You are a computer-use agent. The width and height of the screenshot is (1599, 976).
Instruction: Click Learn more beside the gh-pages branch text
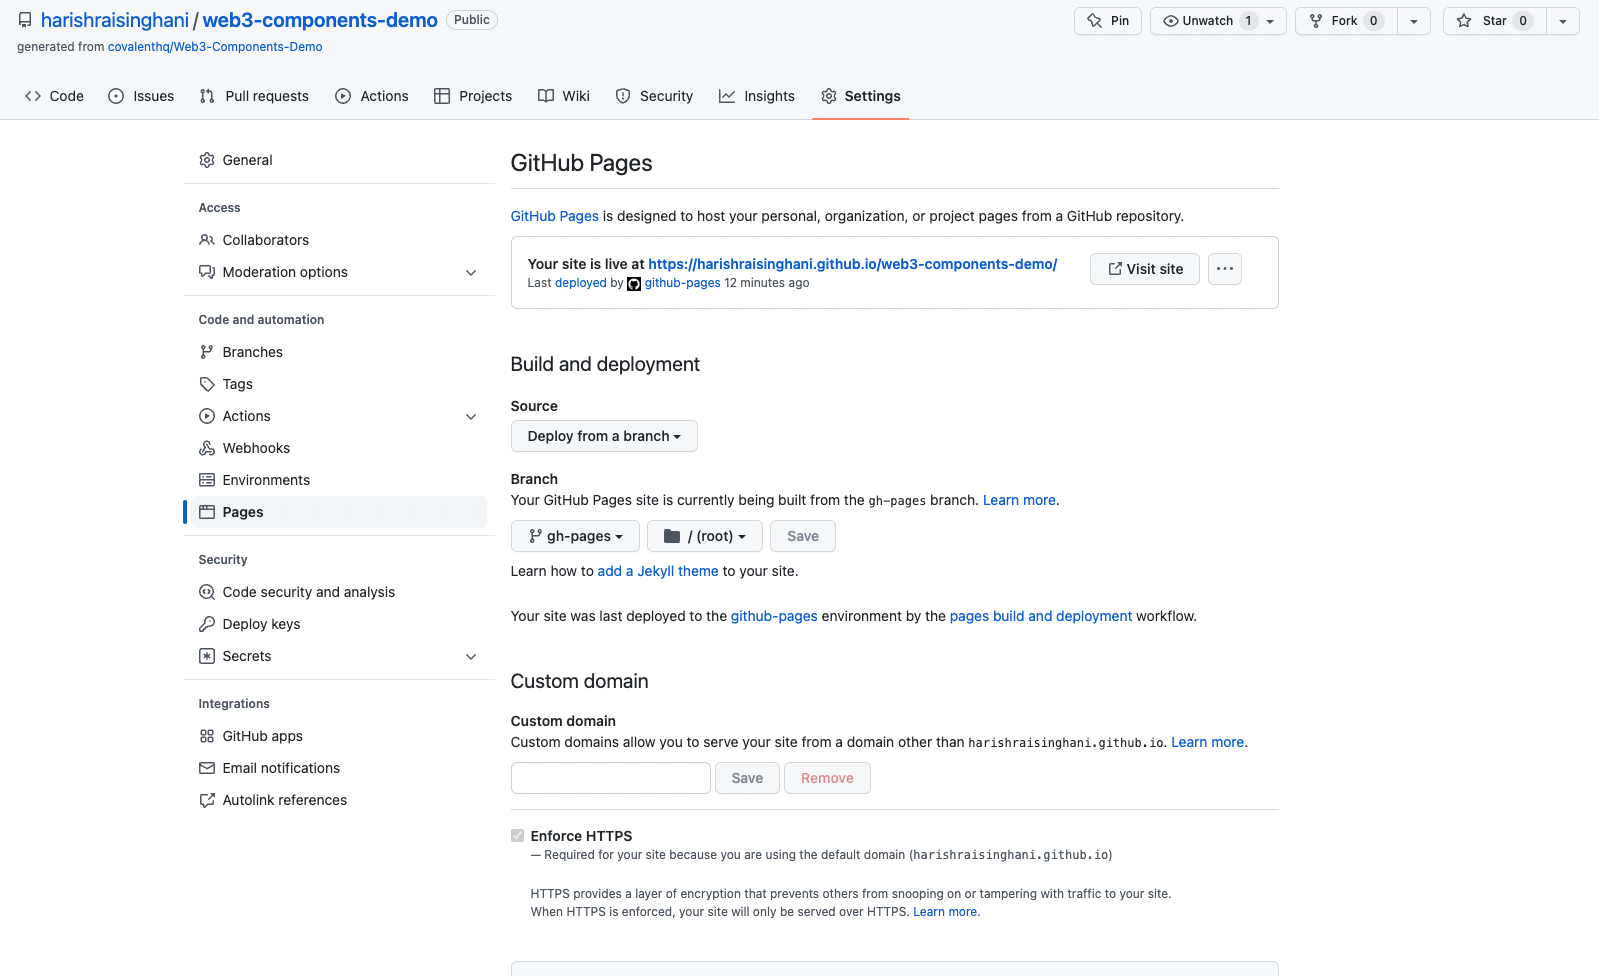click(x=1019, y=500)
